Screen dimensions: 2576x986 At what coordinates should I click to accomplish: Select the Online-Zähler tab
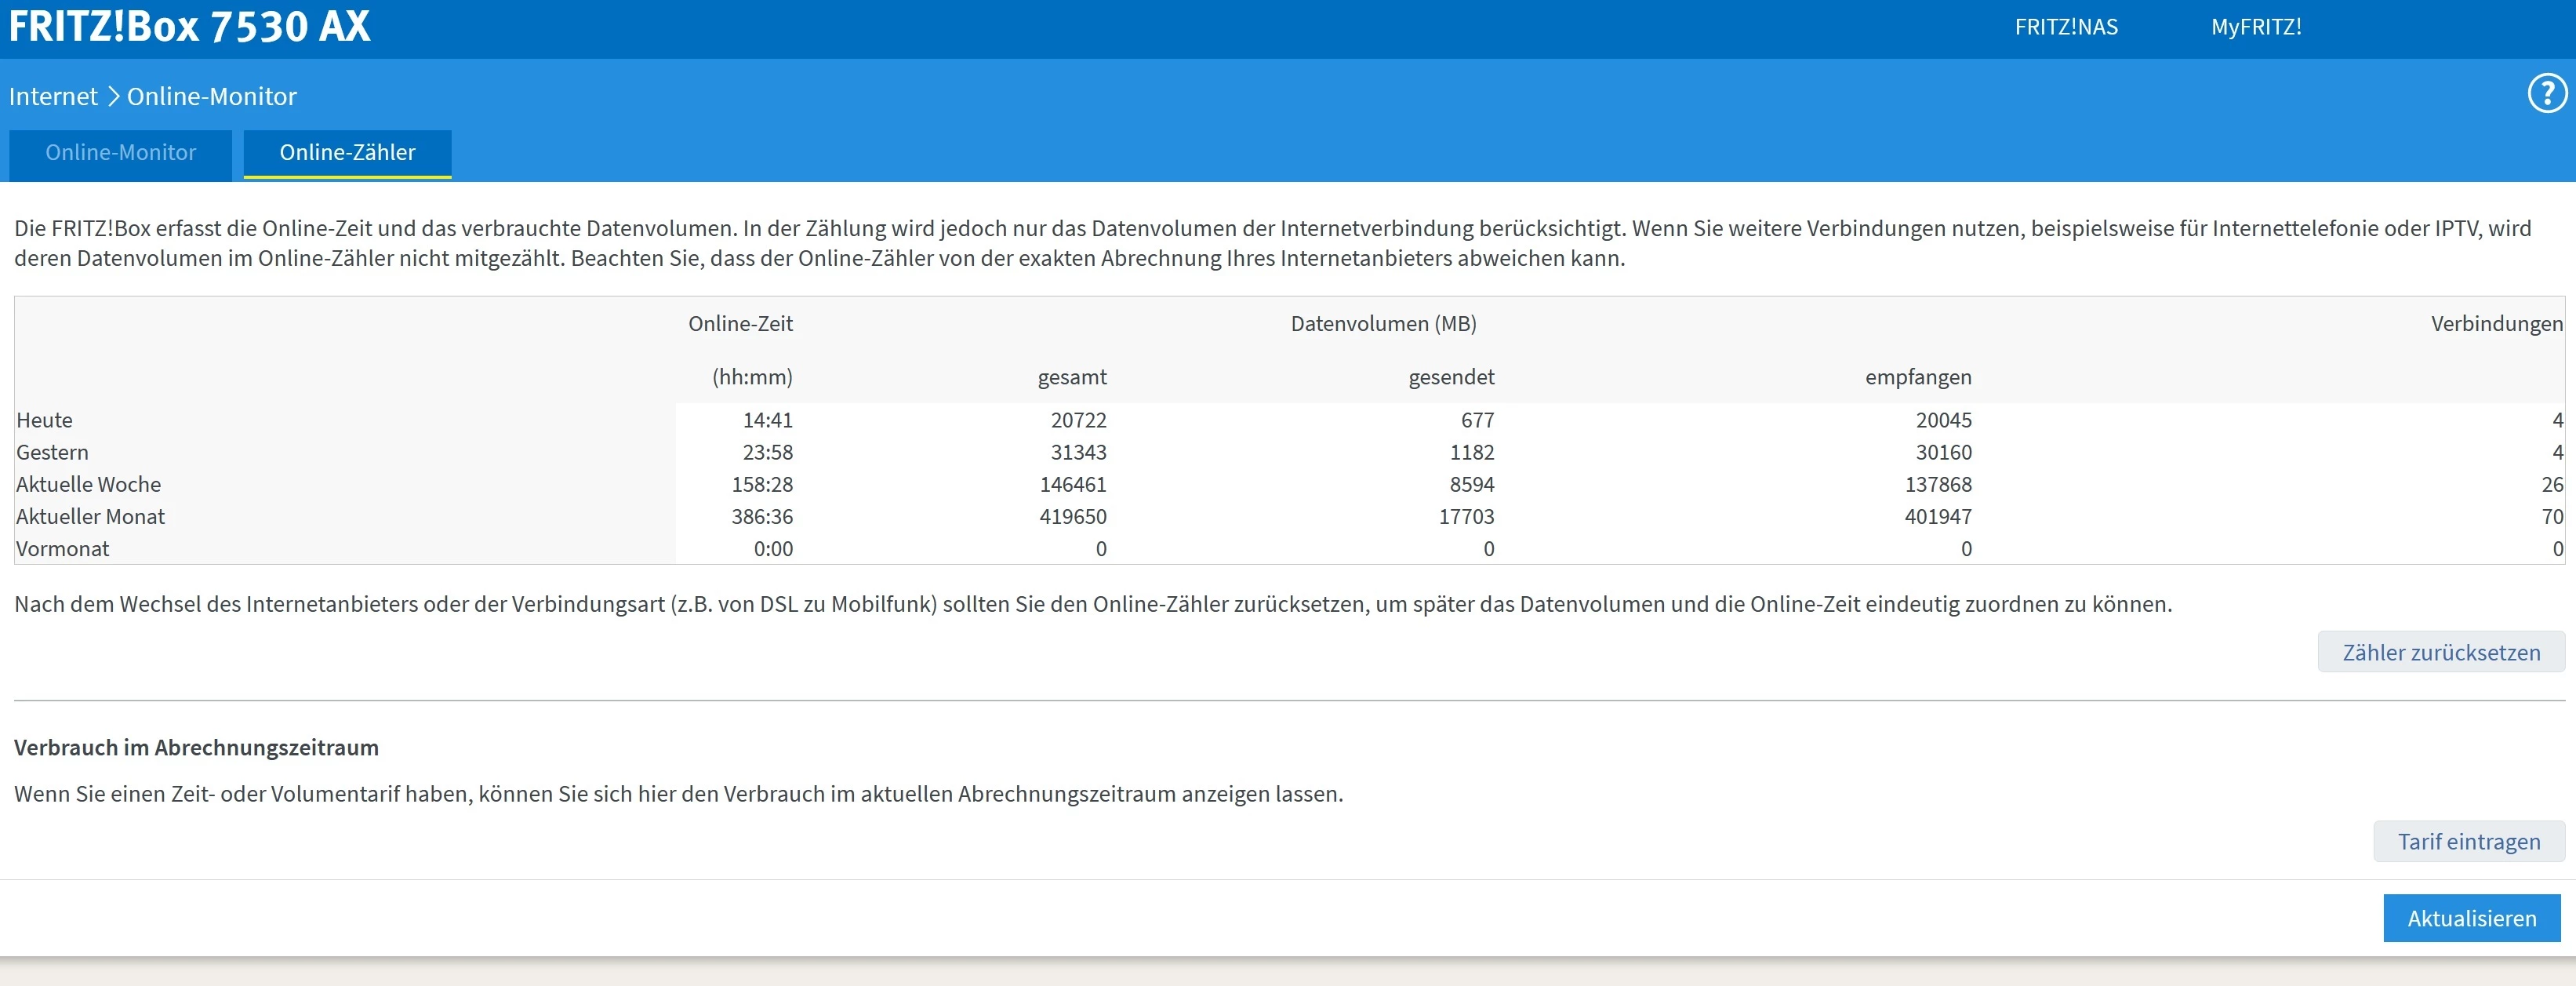(x=347, y=153)
